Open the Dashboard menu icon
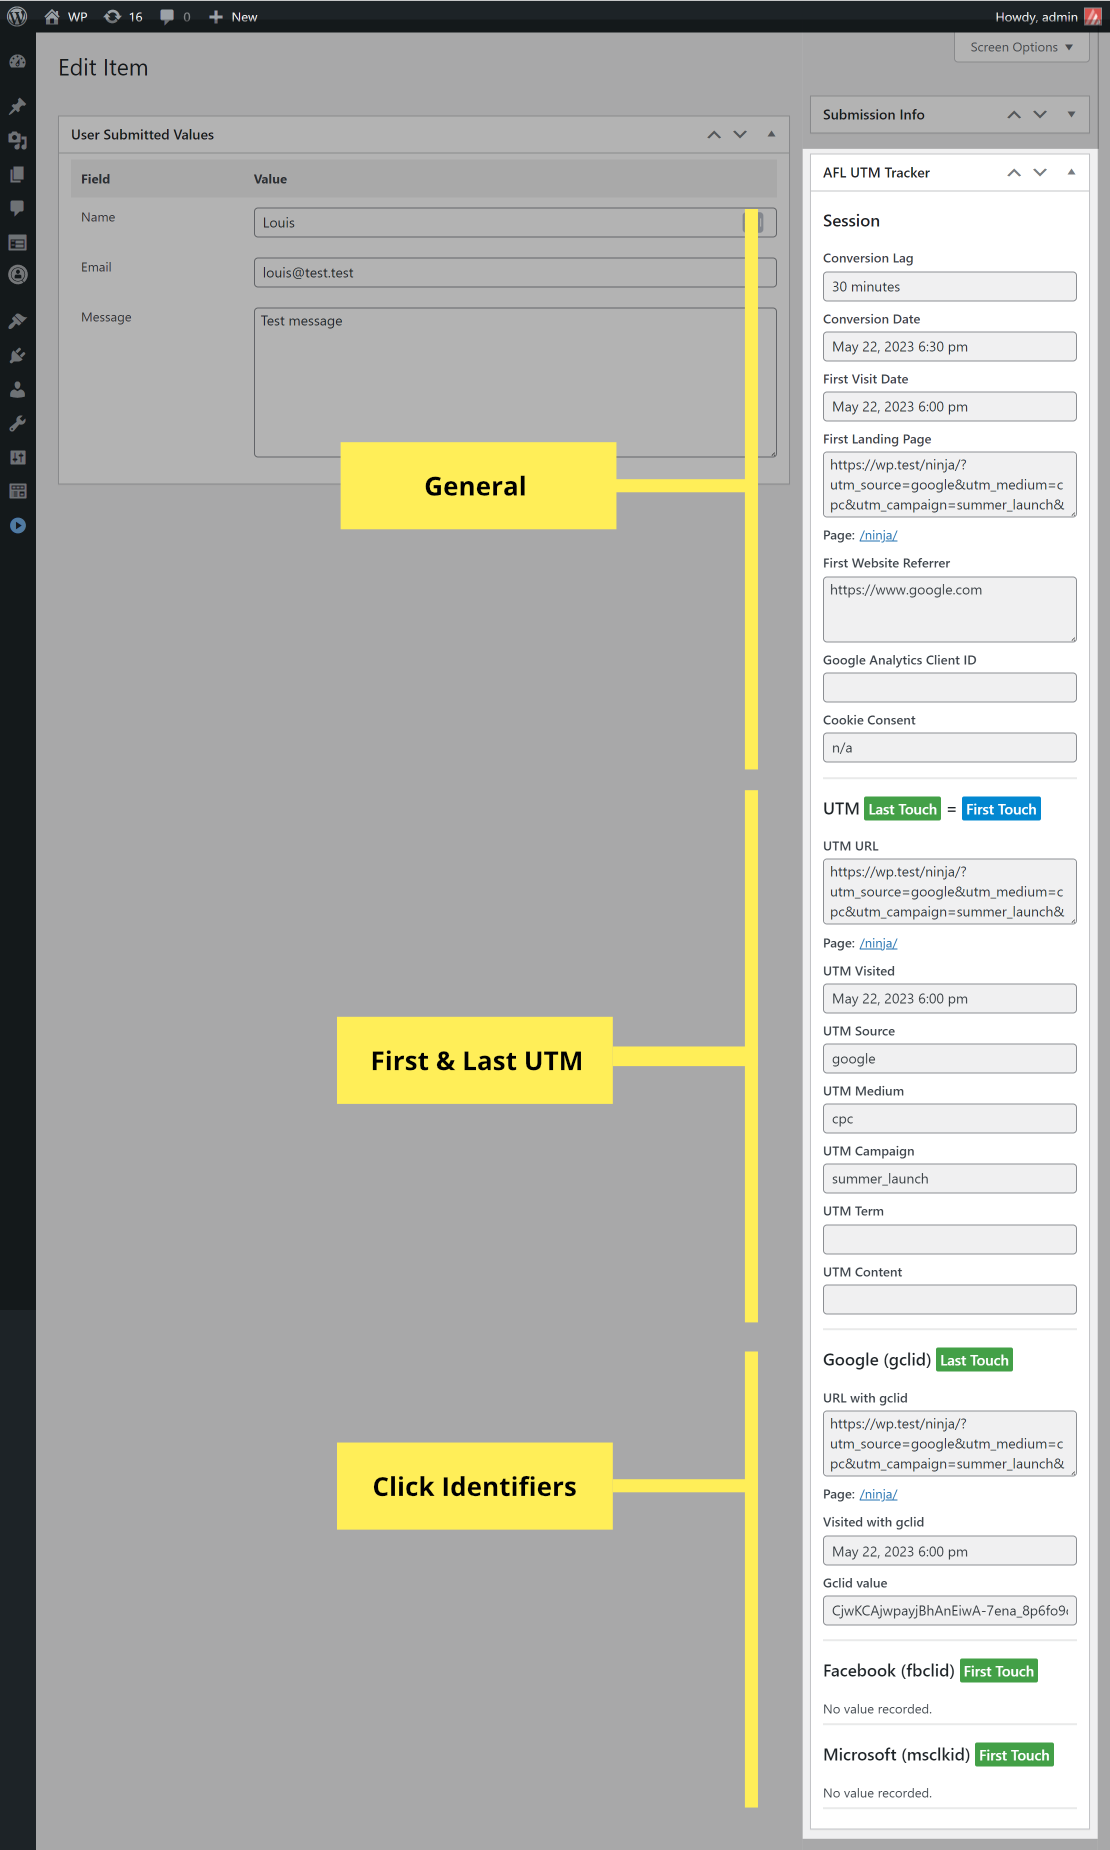 (17, 62)
